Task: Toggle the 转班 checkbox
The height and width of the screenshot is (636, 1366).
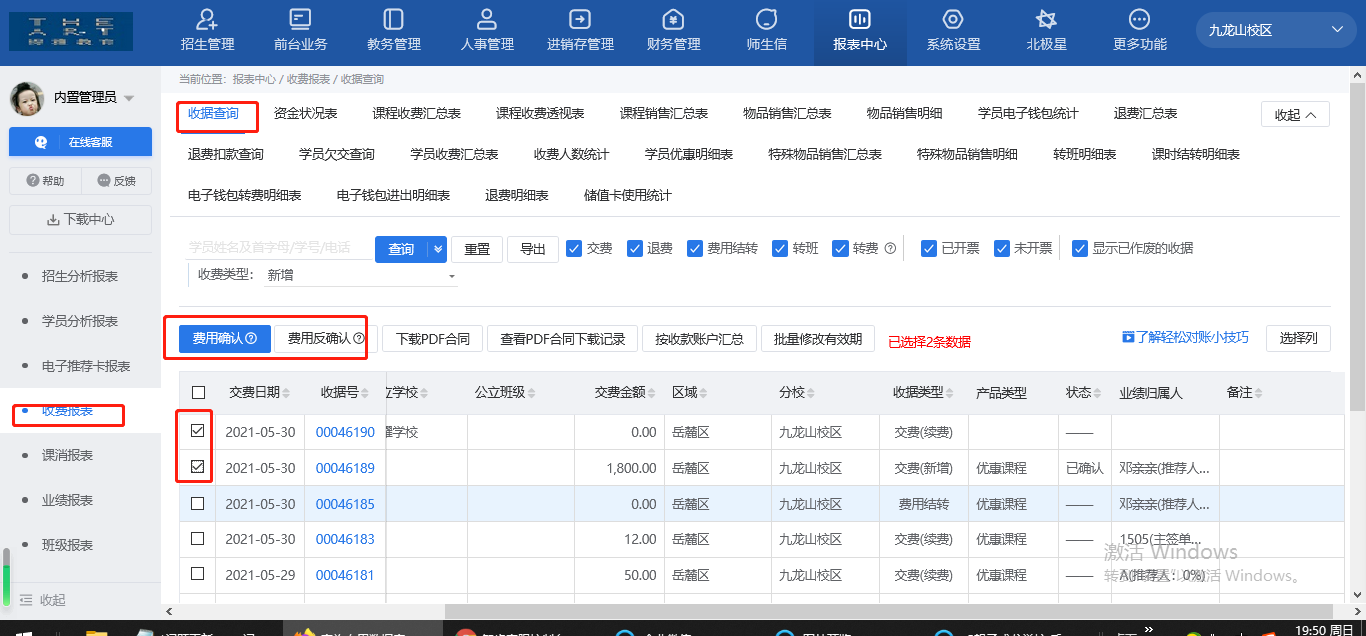Action: (780, 248)
